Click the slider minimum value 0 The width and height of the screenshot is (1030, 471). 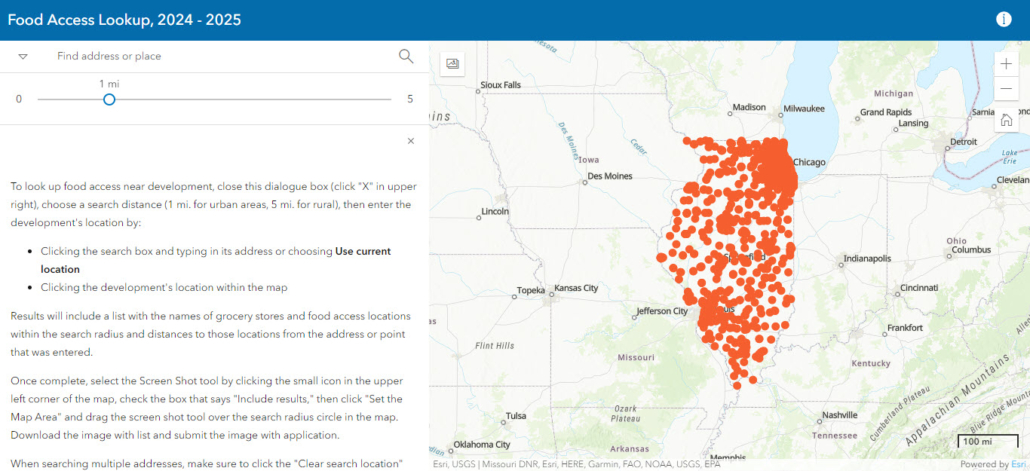click(18, 99)
